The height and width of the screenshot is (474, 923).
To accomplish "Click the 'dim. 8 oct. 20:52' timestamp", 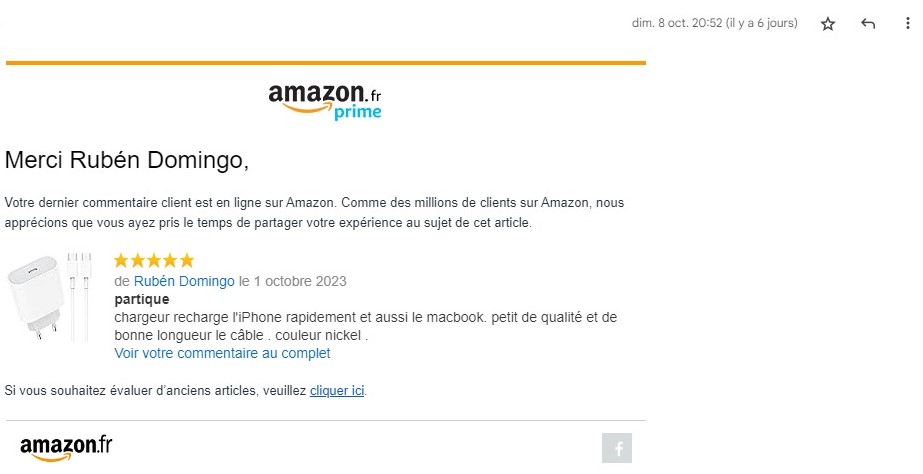I will point(677,23).
